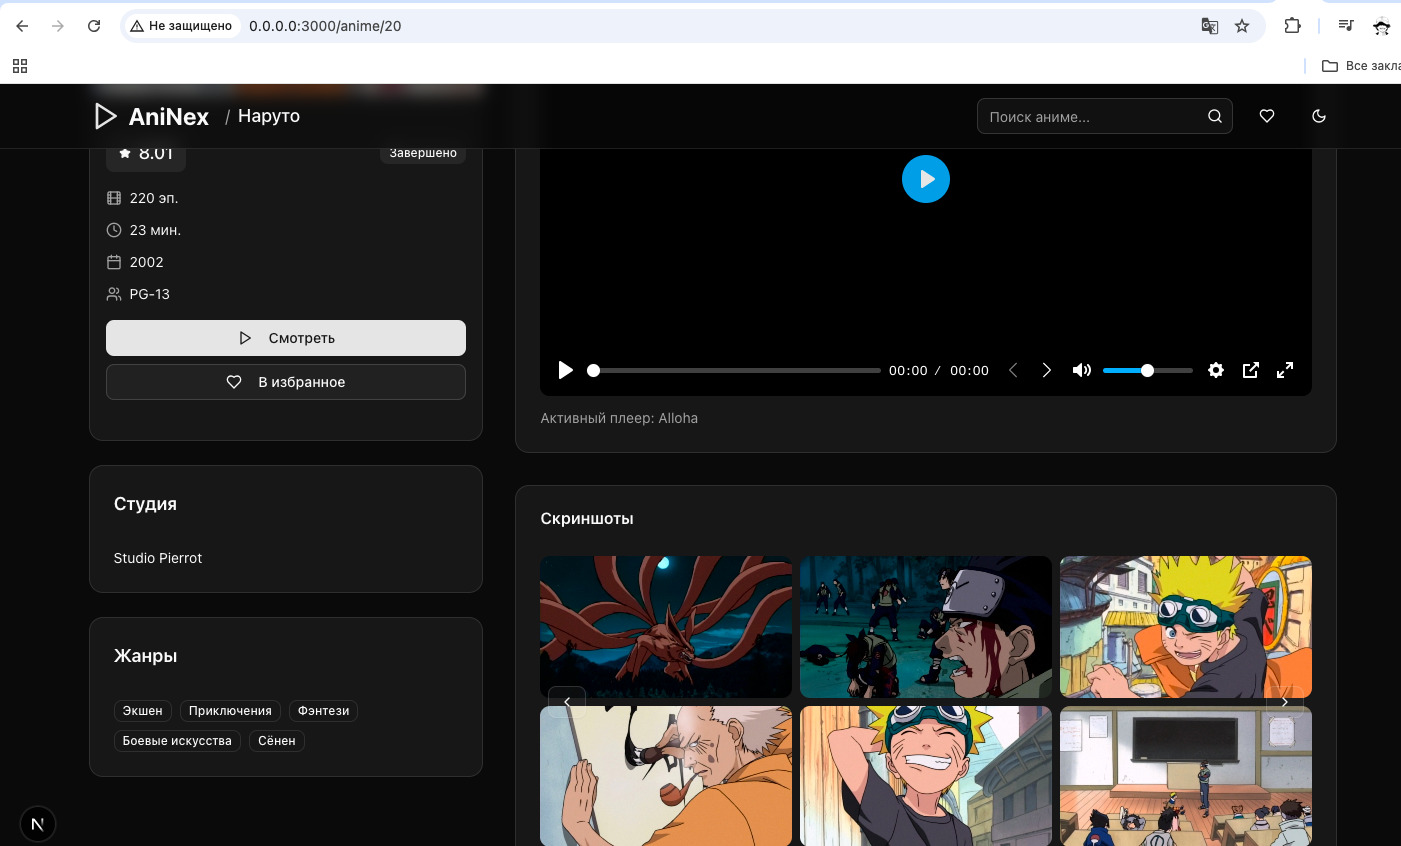Open the Все закладки bookmarks folder
The height and width of the screenshot is (846, 1401).
1361,66
